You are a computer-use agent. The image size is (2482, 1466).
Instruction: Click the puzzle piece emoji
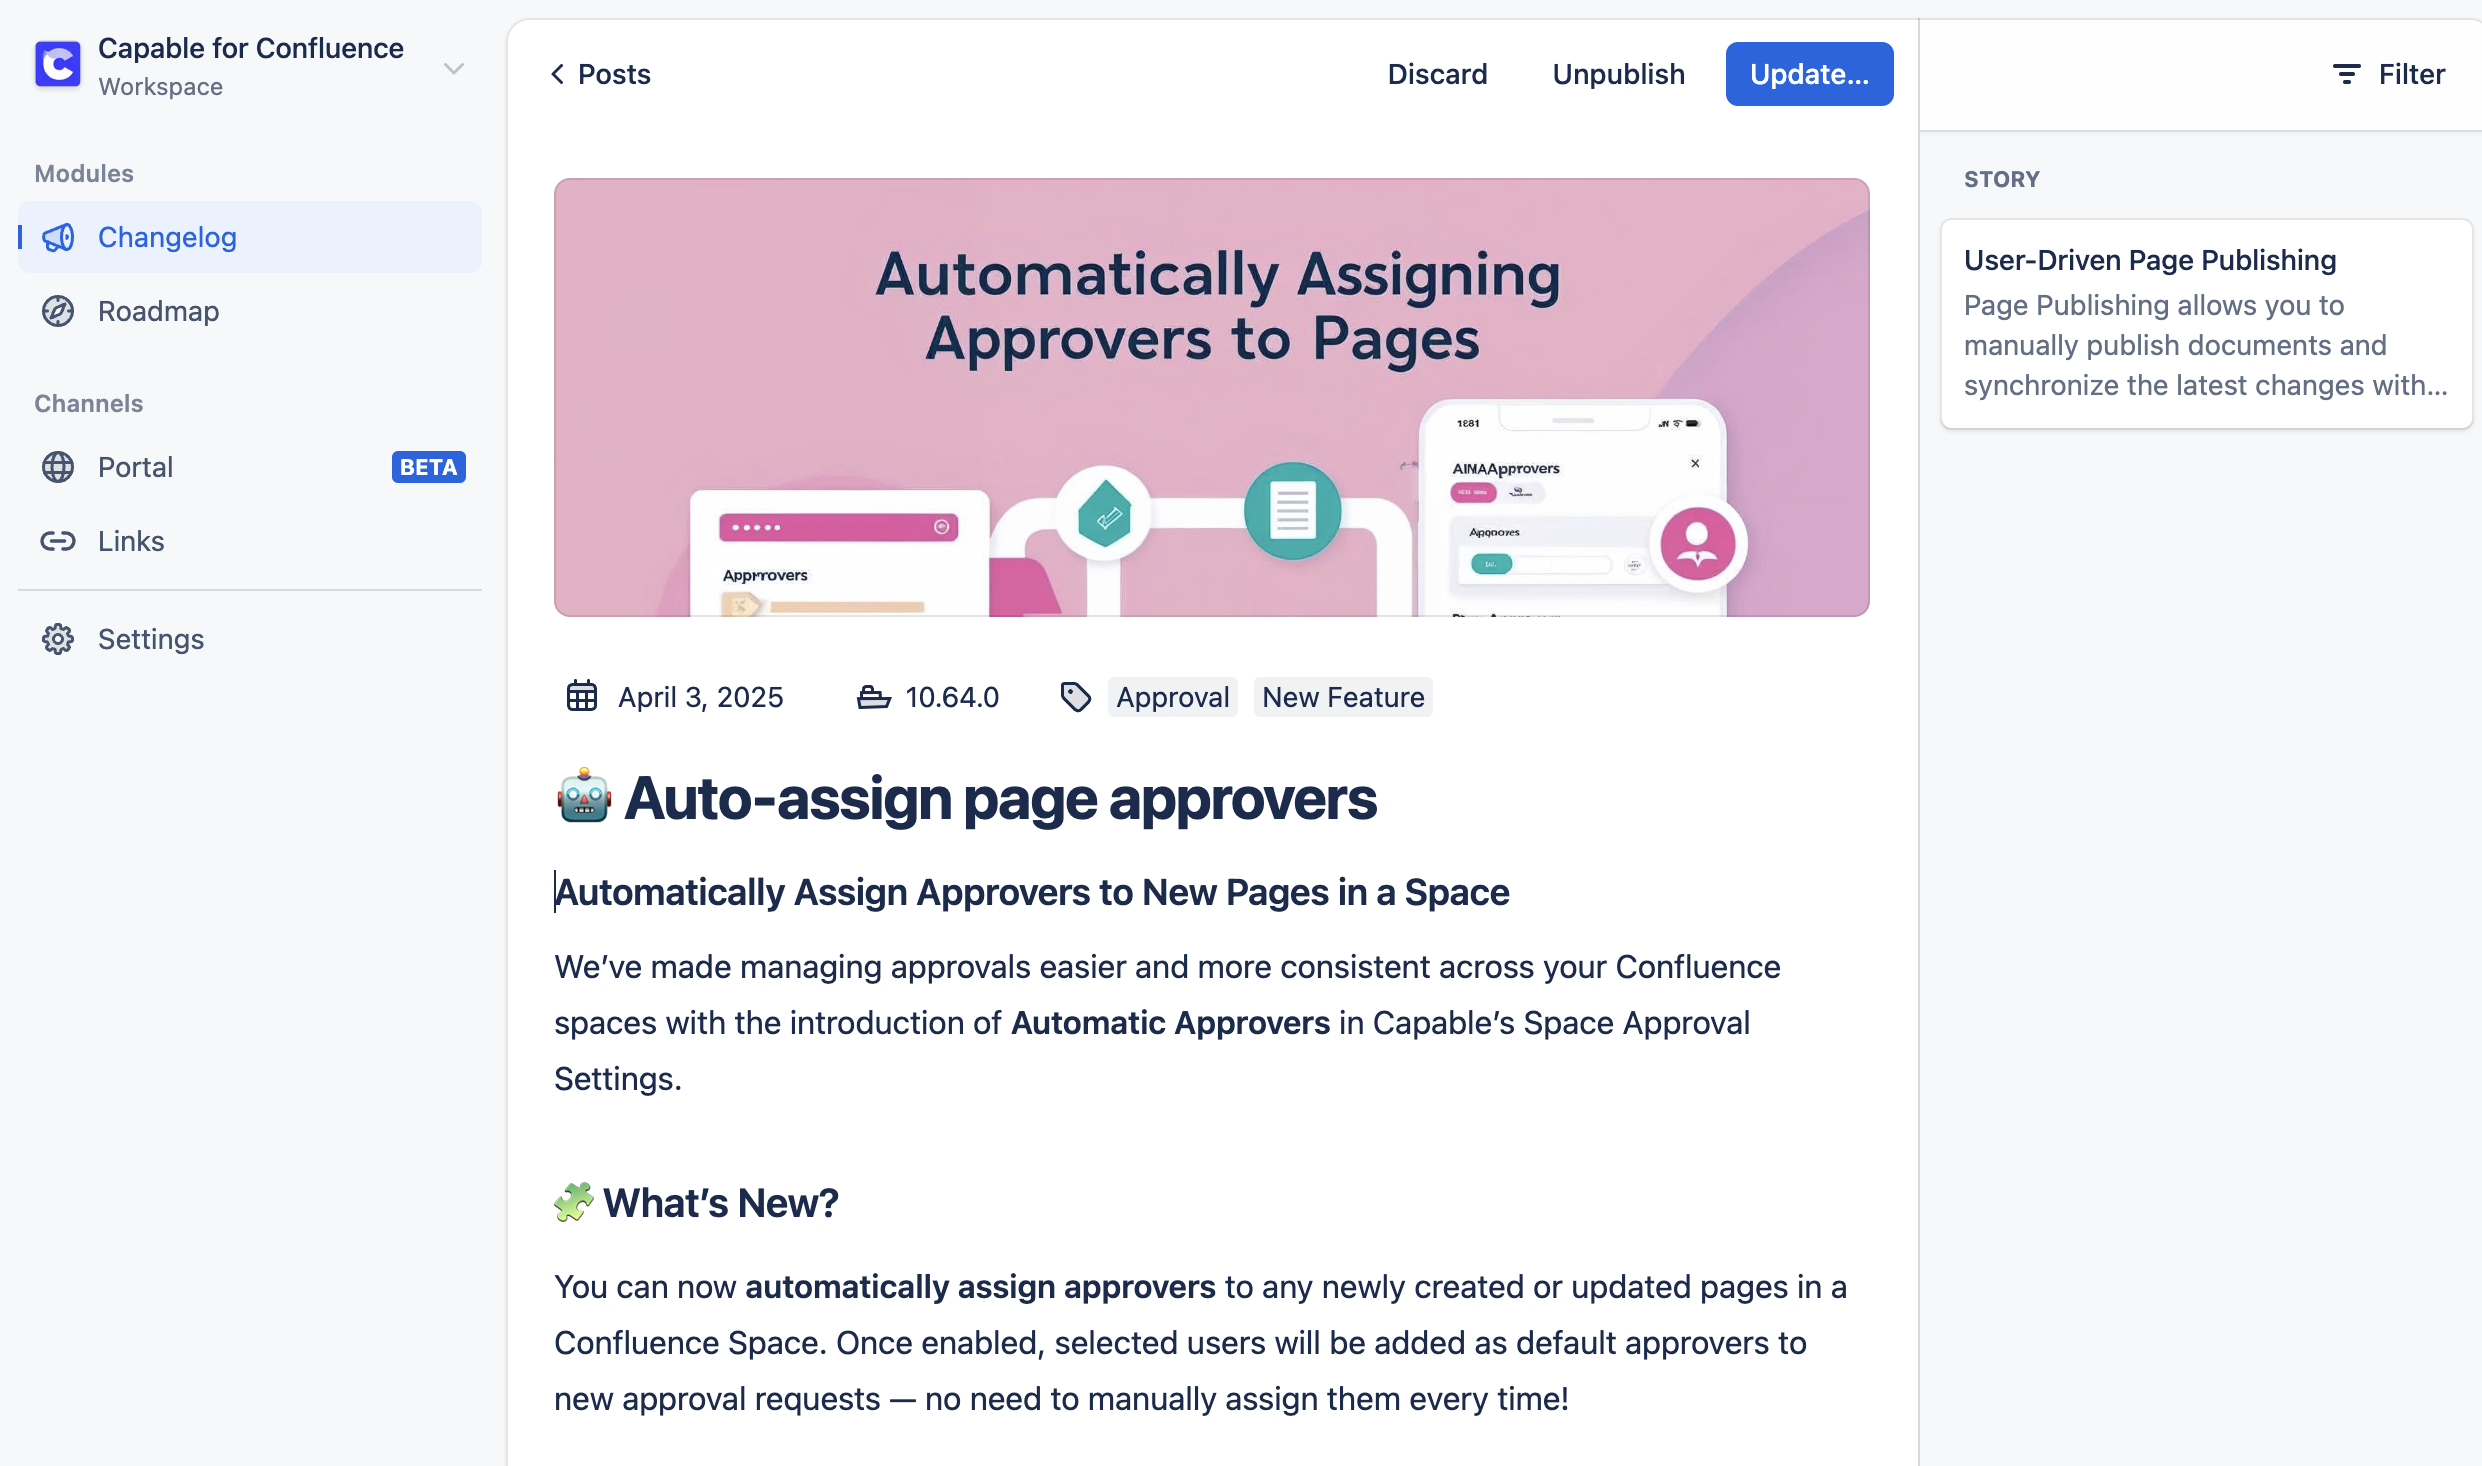coord(574,1202)
